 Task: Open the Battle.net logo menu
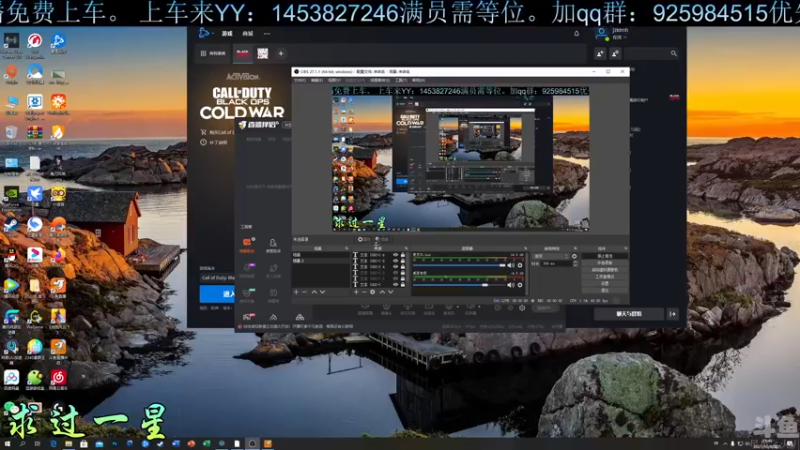[204, 34]
